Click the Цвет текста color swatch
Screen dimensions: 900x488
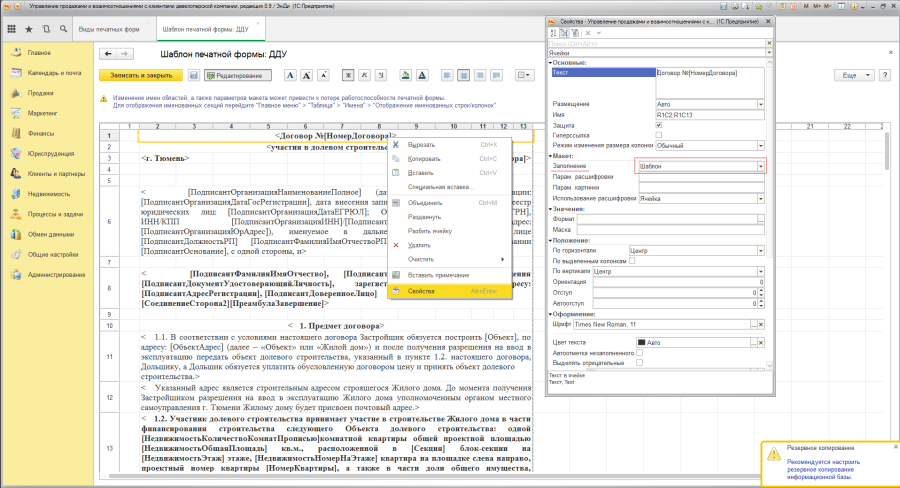click(640, 342)
